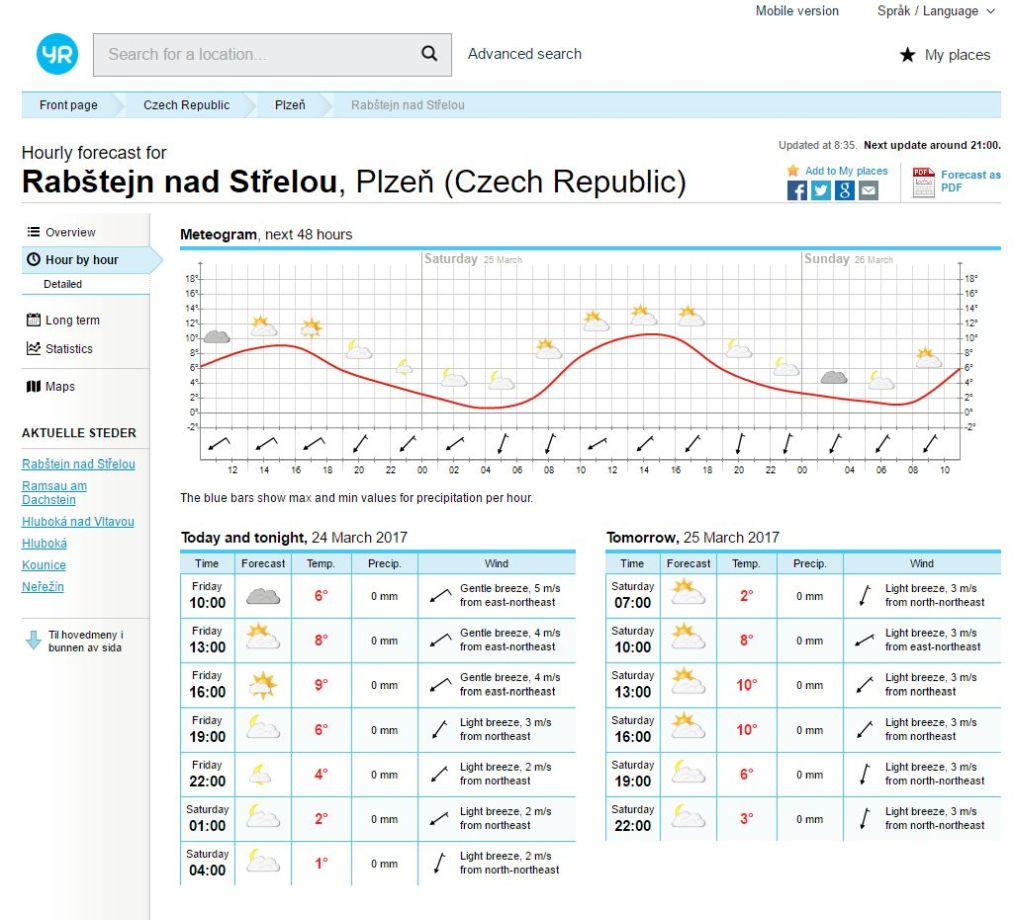Image resolution: width=1024 pixels, height=920 pixels.
Task: Go to Czech Republic breadcrumb
Action: [x=187, y=105]
